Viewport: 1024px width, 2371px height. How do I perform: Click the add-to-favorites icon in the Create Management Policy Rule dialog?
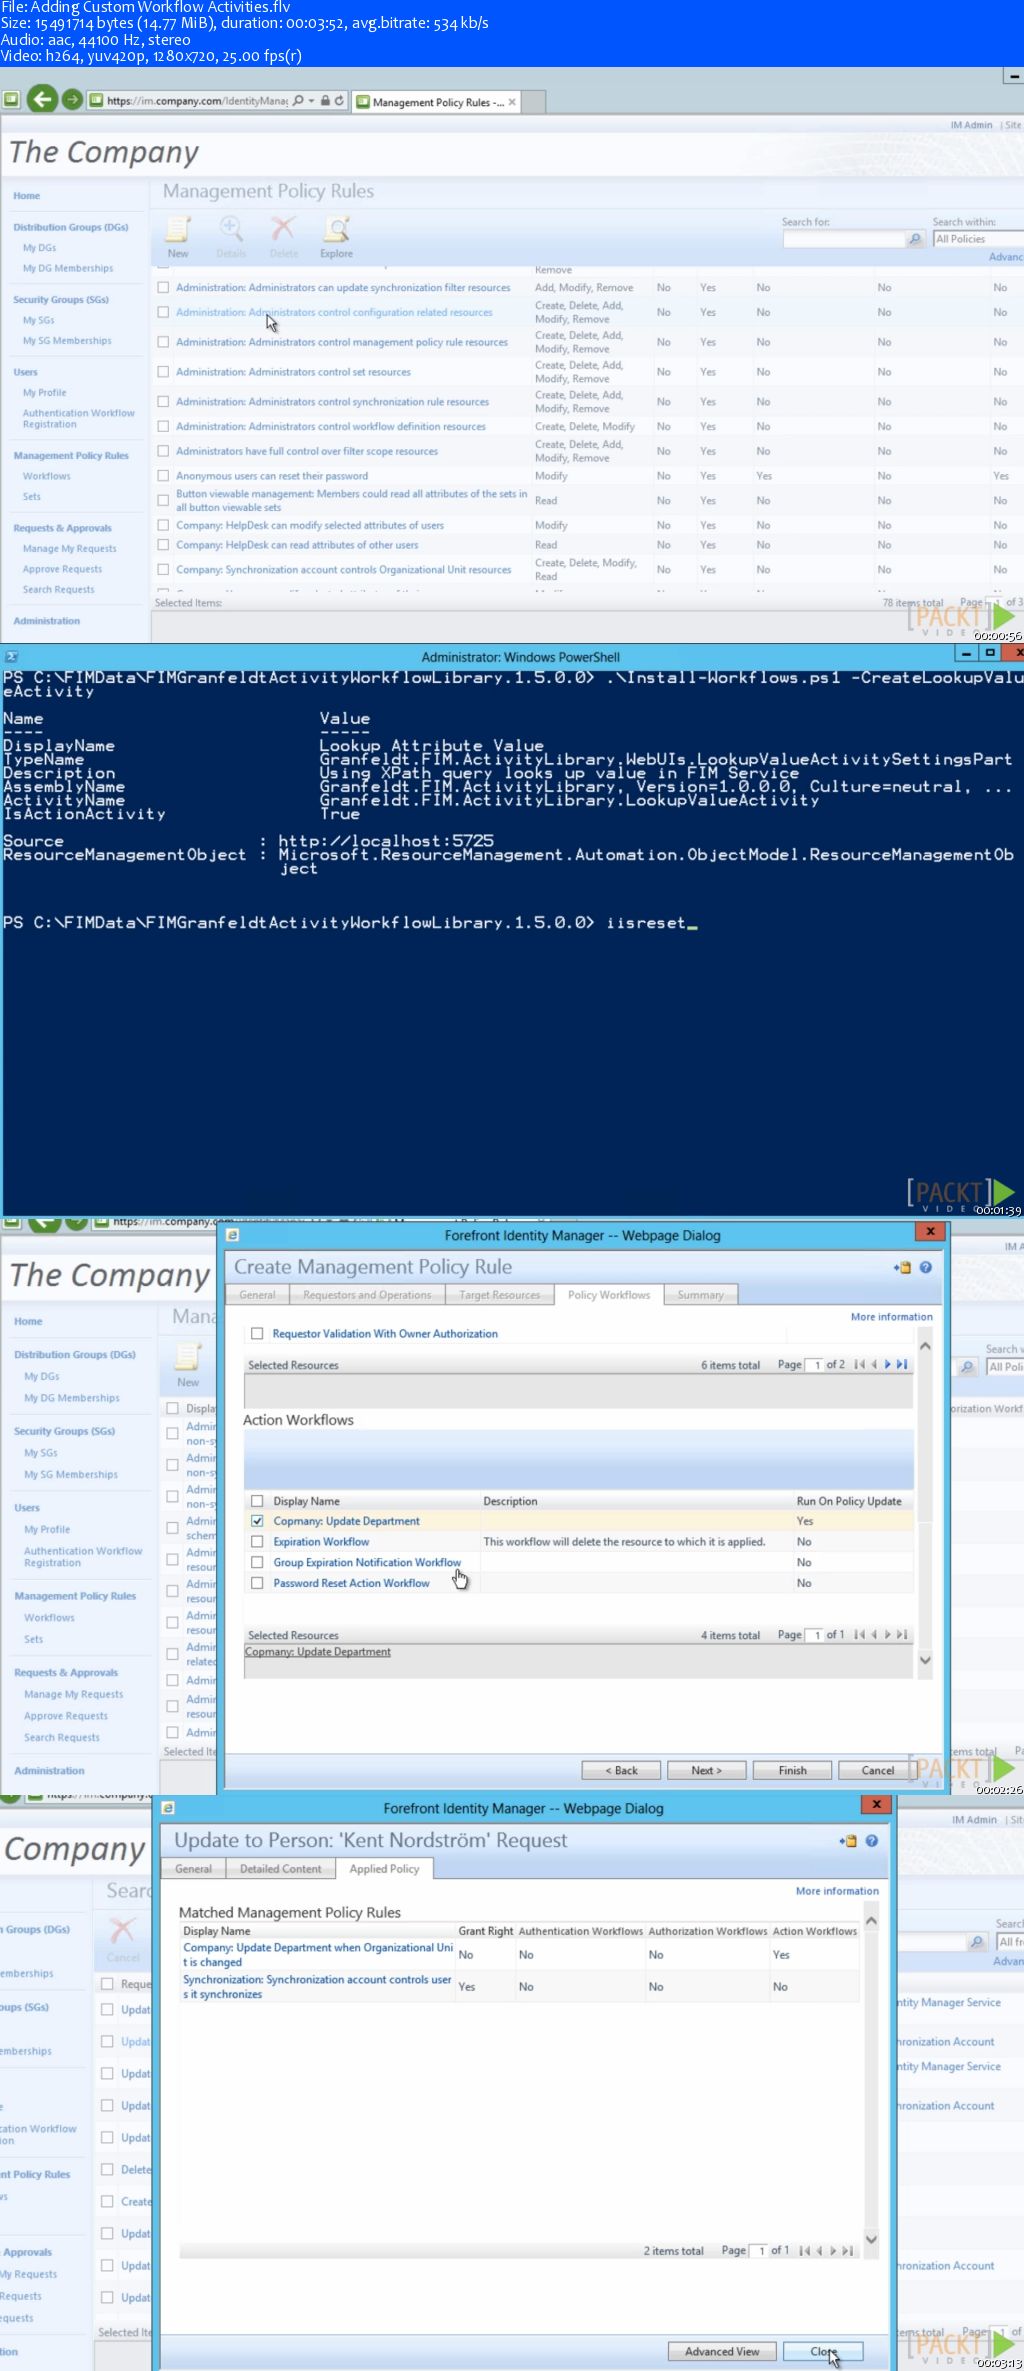(903, 1267)
